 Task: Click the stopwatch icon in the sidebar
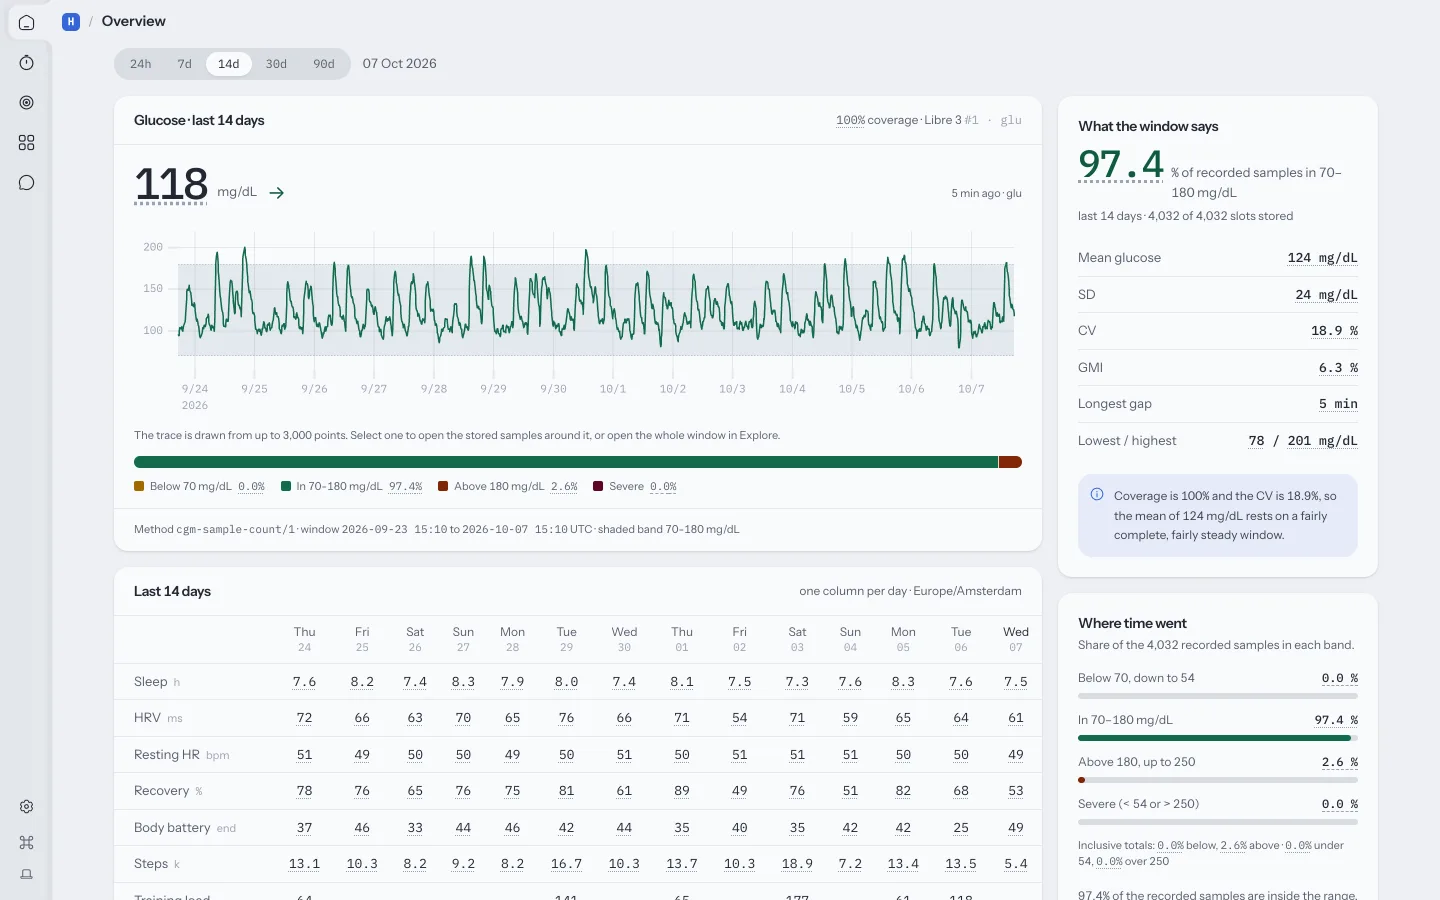[27, 63]
